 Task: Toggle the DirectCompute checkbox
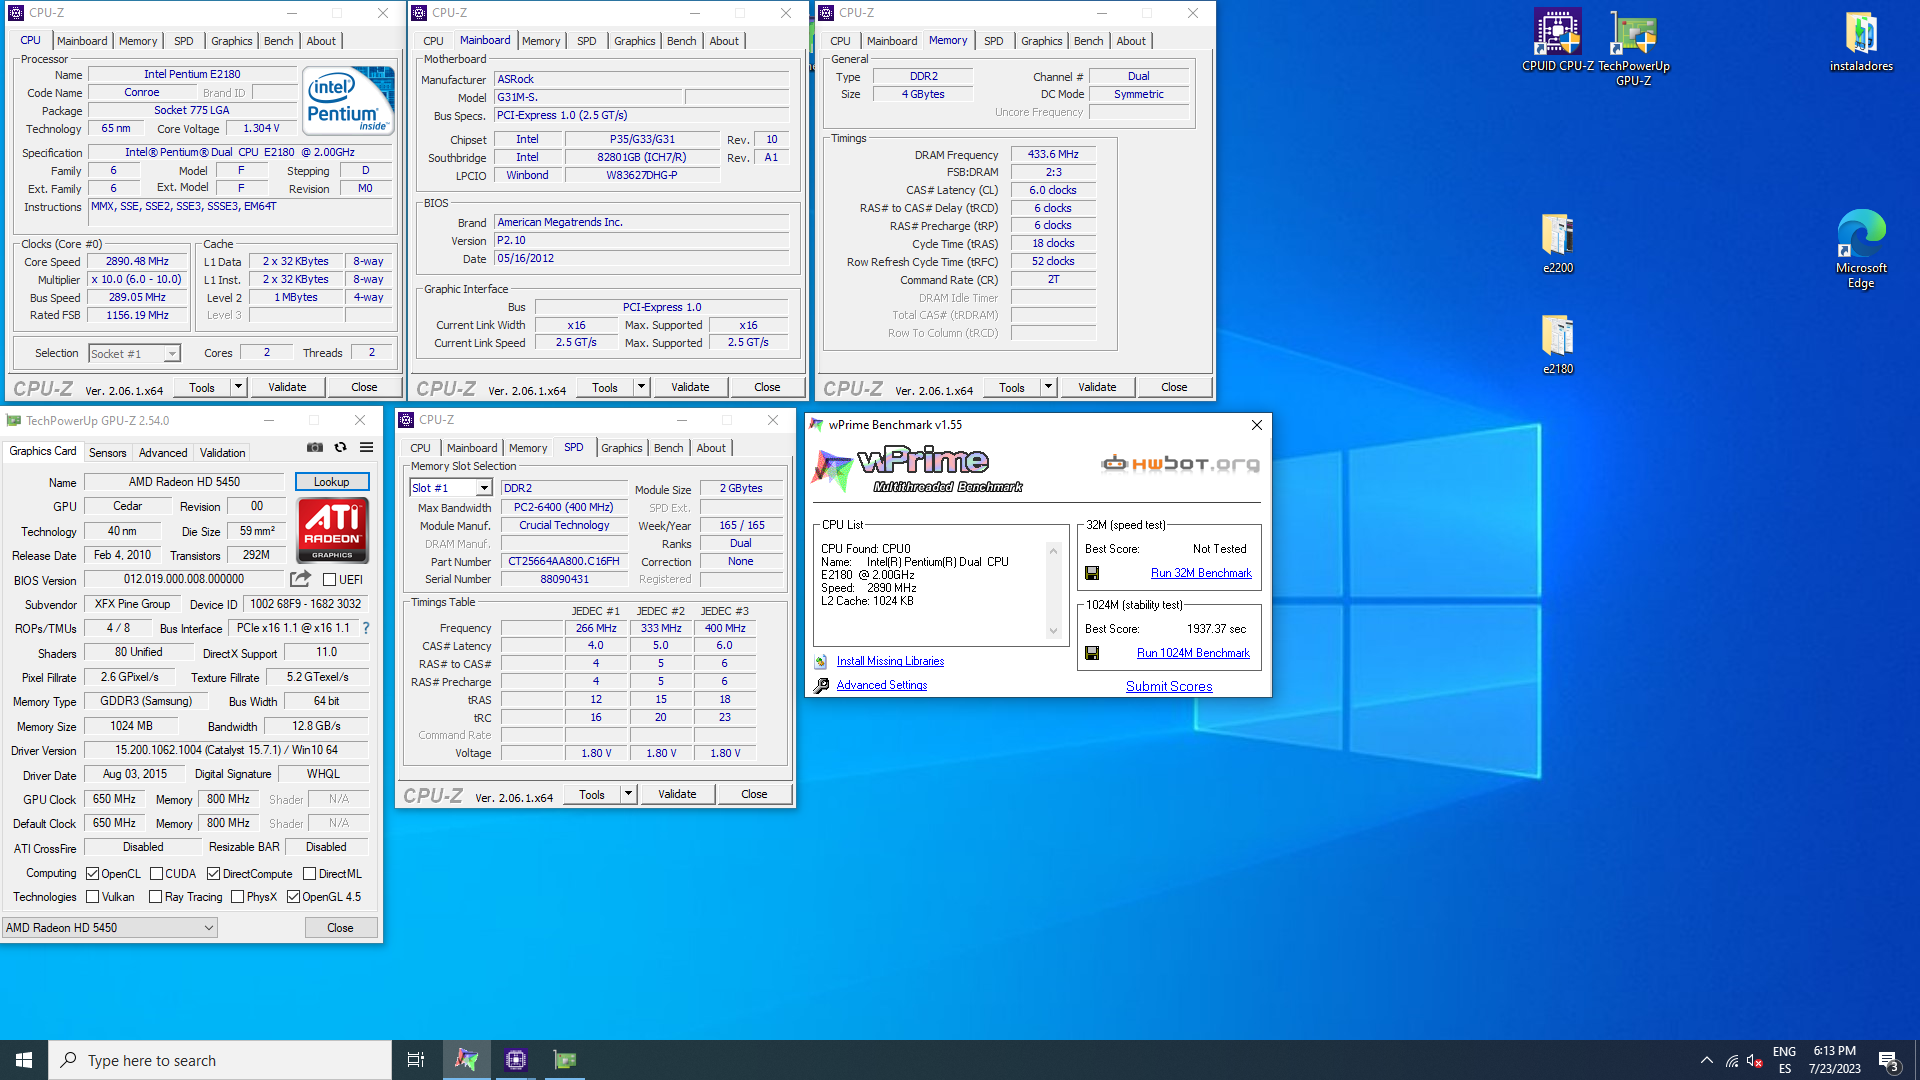(213, 874)
